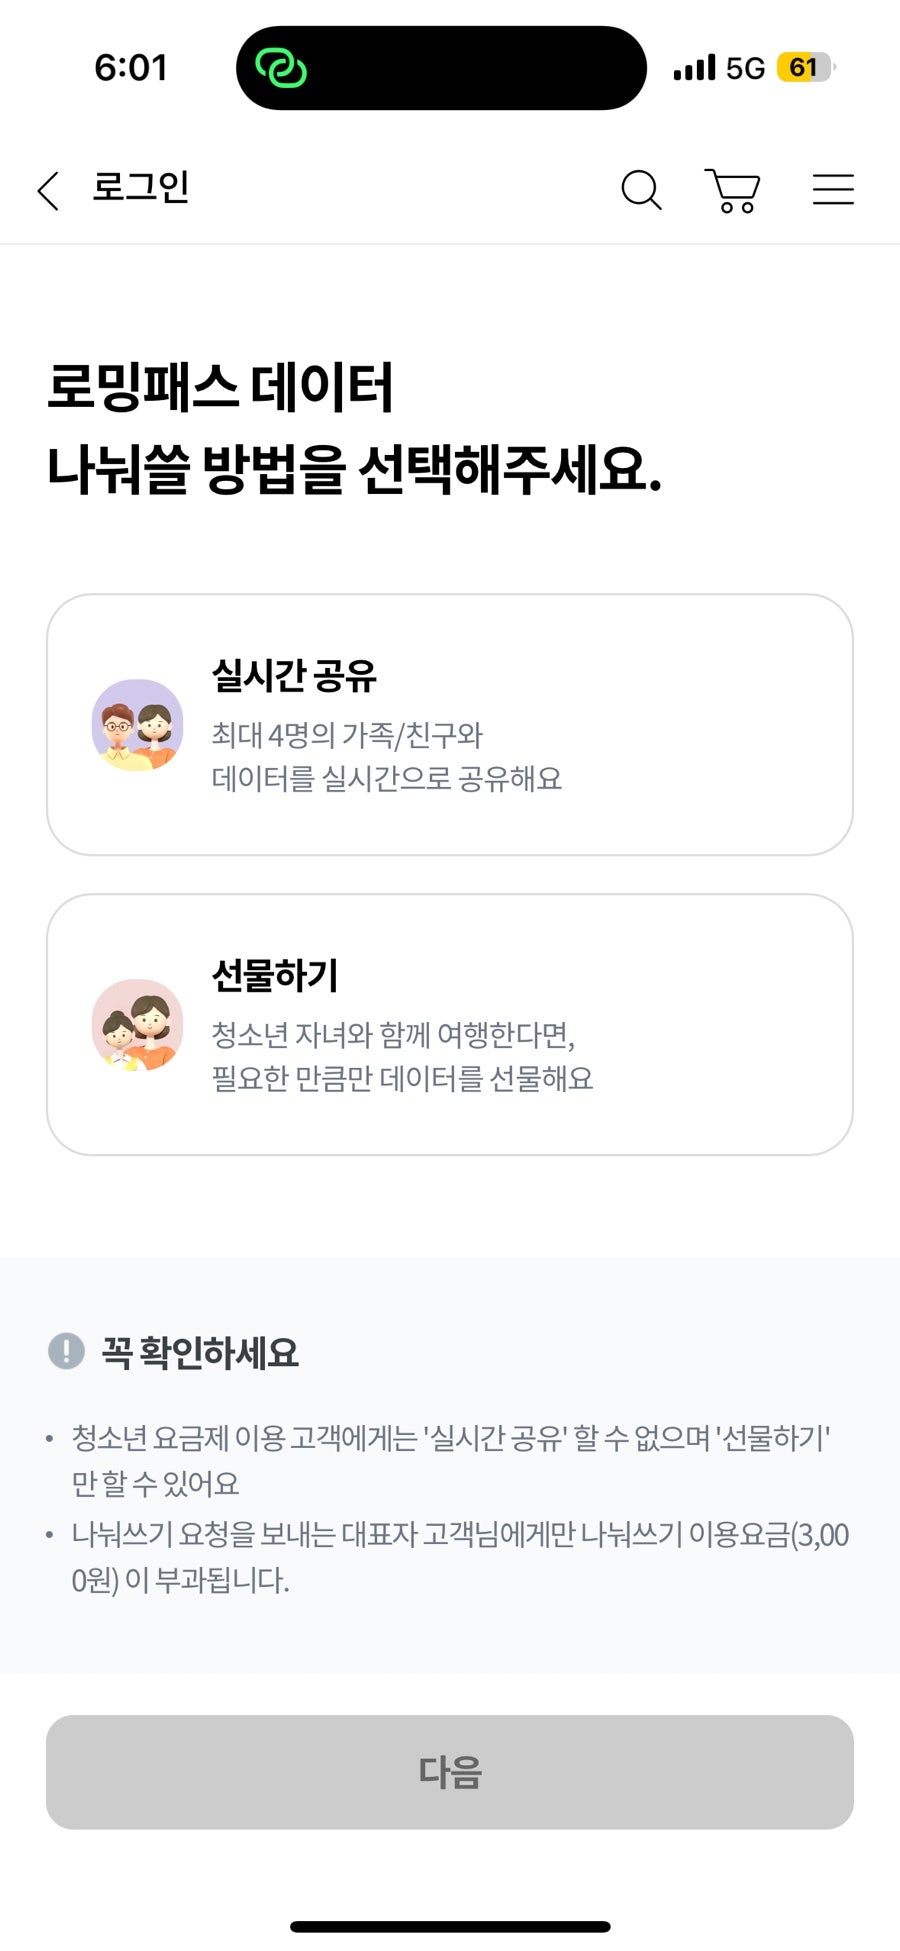
Task: Tap the green link icon in Dynamic Island
Action: 281,68
